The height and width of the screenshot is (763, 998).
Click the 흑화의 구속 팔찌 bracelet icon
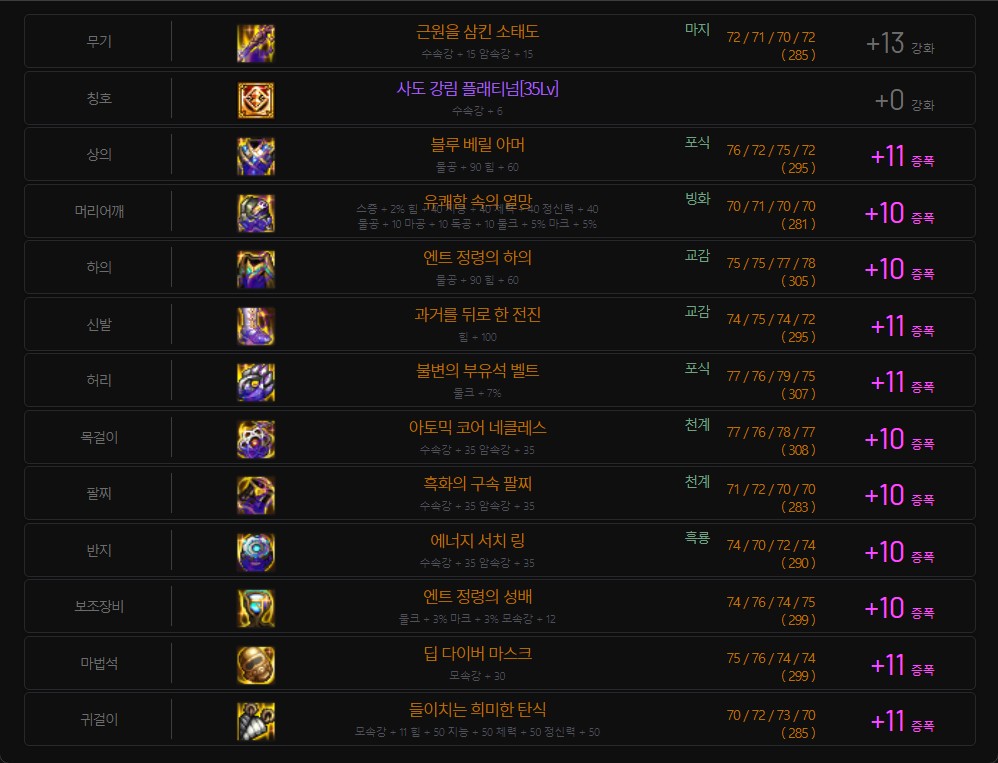coord(255,495)
